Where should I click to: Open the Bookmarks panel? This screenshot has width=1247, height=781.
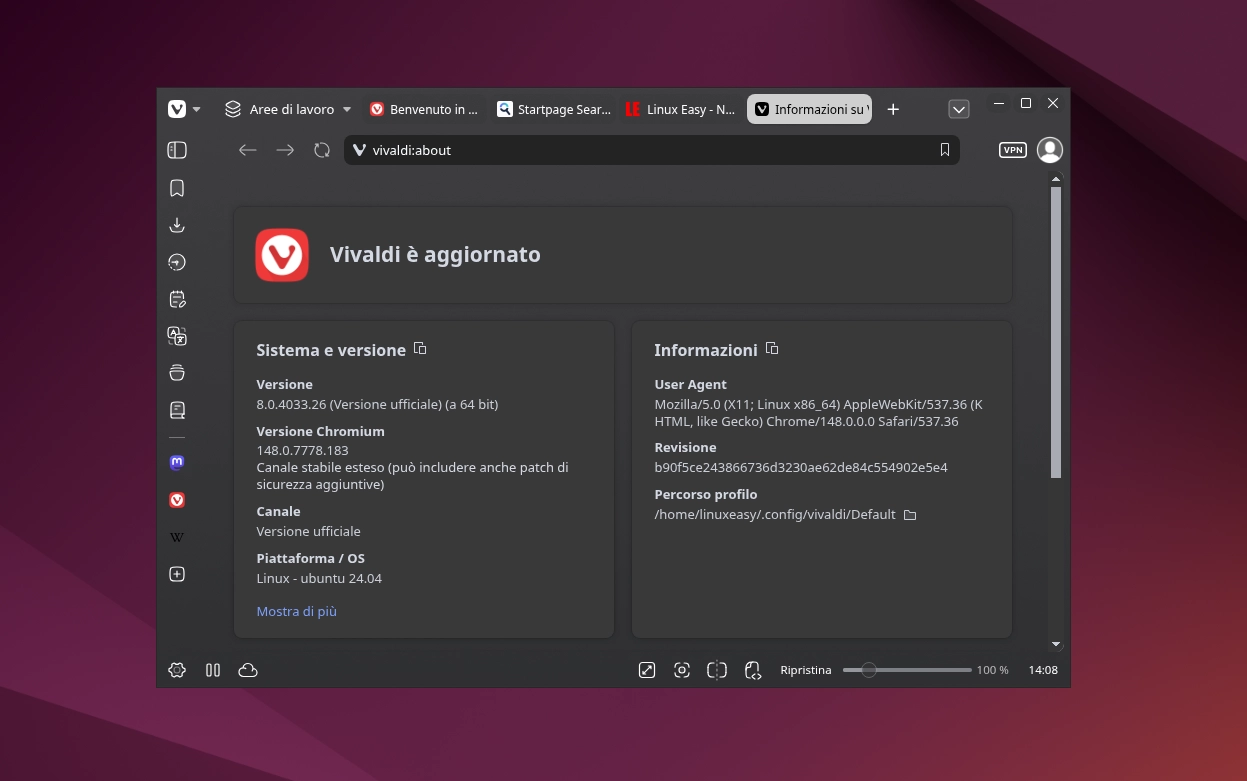click(177, 188)
